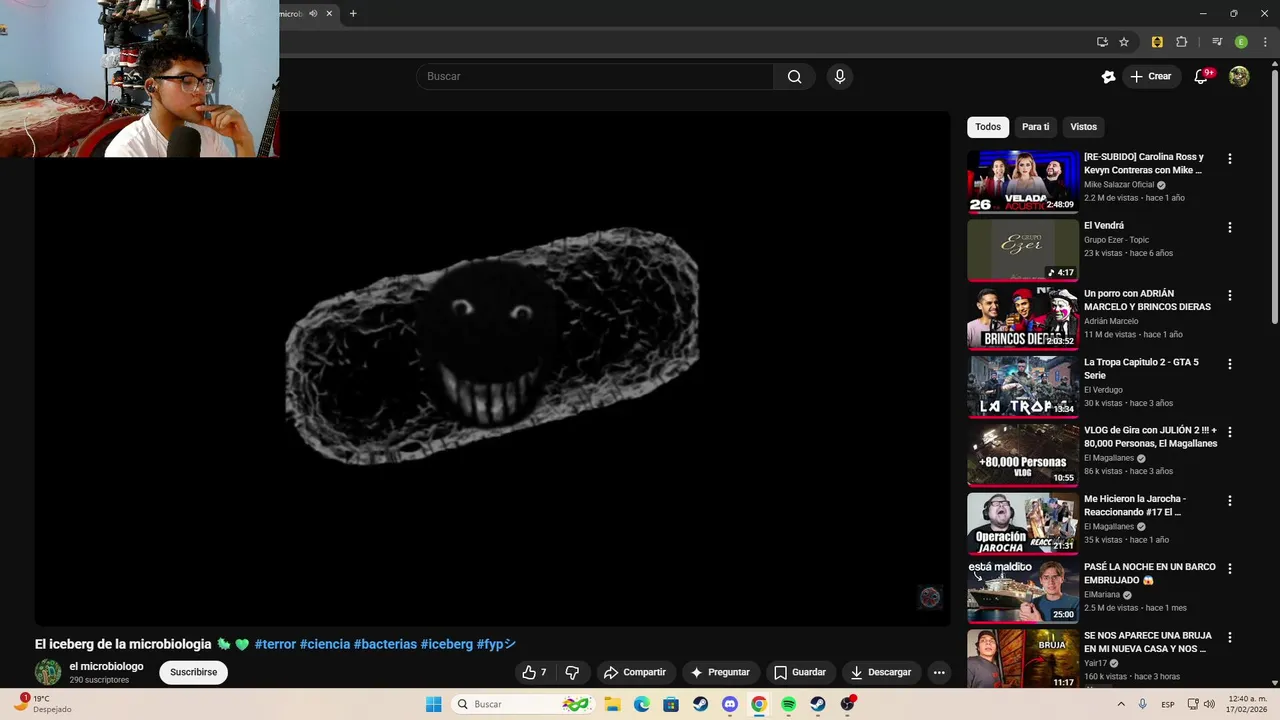Open Chrome media controls icon
Screen dimensions: 1280x720
point(1217,42)
